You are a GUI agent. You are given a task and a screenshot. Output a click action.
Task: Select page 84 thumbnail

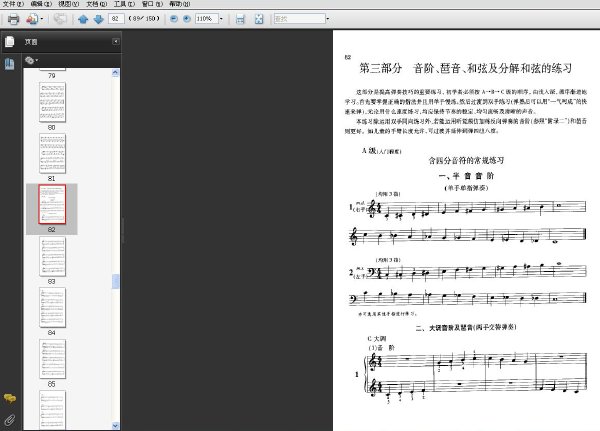[x=52, y=307]
